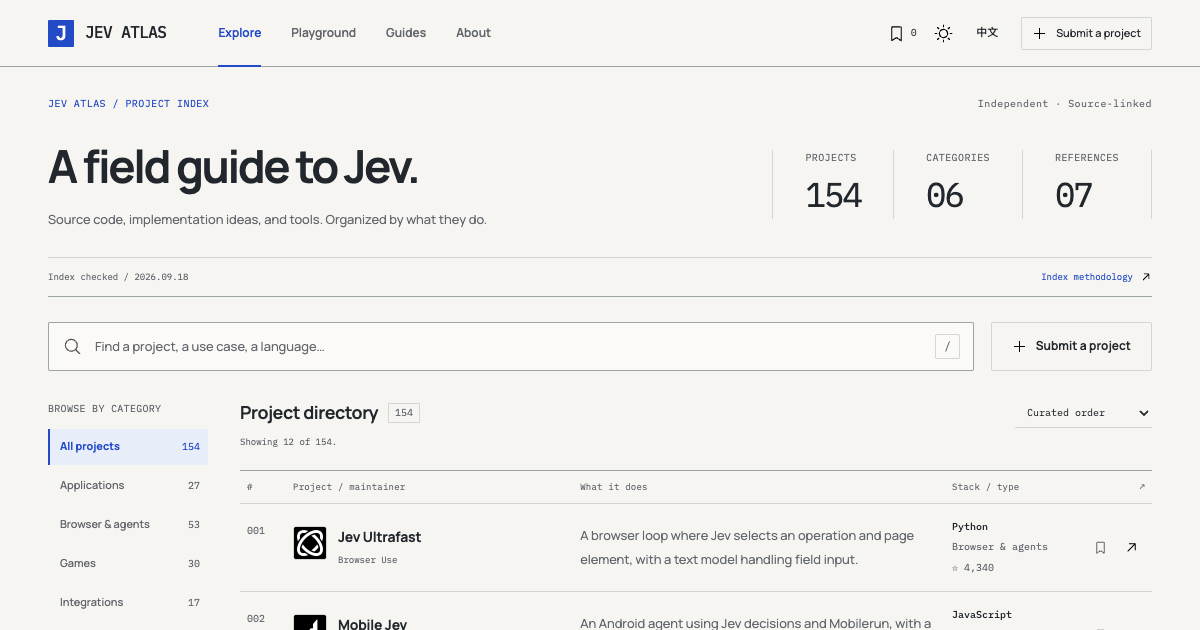
Task: Focus the project search field
Action: click(511, 346)
